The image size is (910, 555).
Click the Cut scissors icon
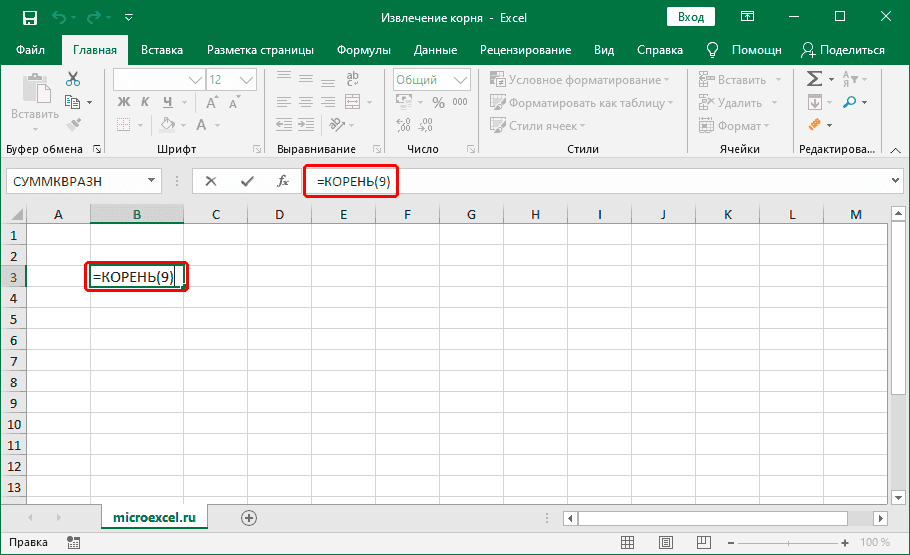(x=73, y=80)
